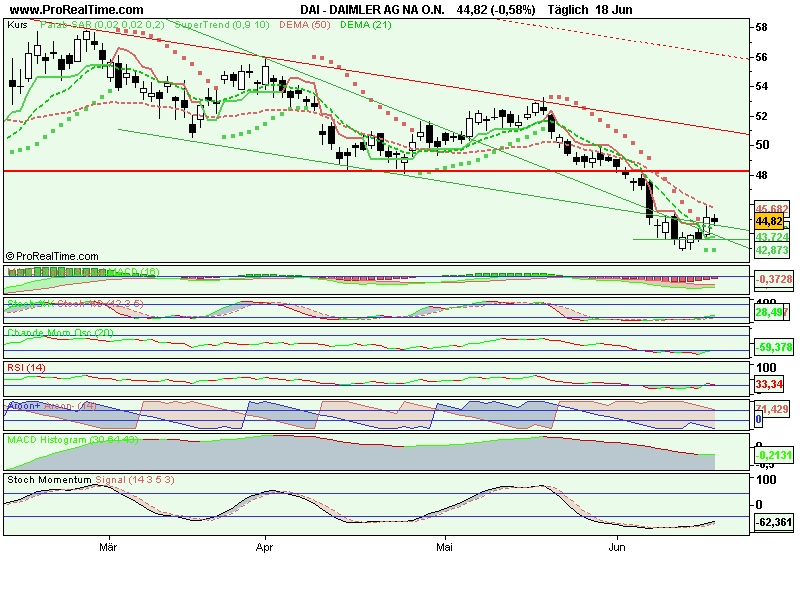Click the DEMA (21) legend label
The height and width of the screenshot is (600, 800).
tap(366, 24)
